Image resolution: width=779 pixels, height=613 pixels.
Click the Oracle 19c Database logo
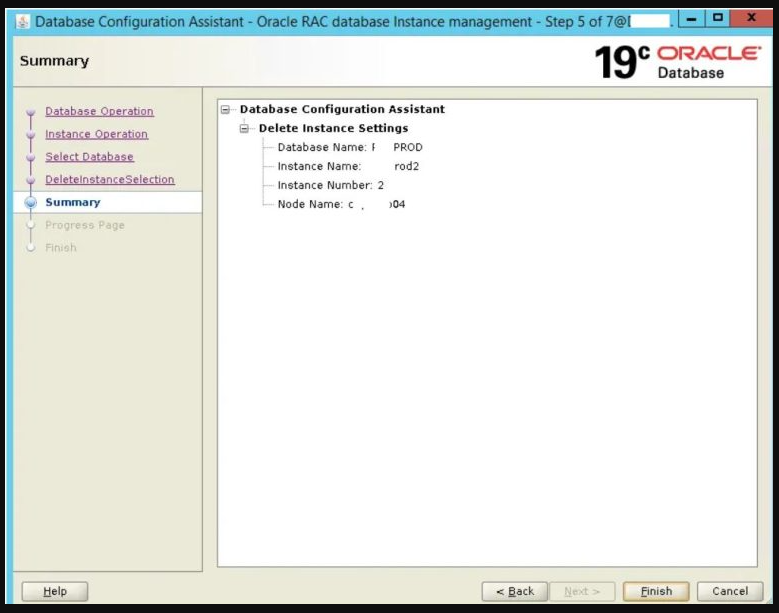678,62
